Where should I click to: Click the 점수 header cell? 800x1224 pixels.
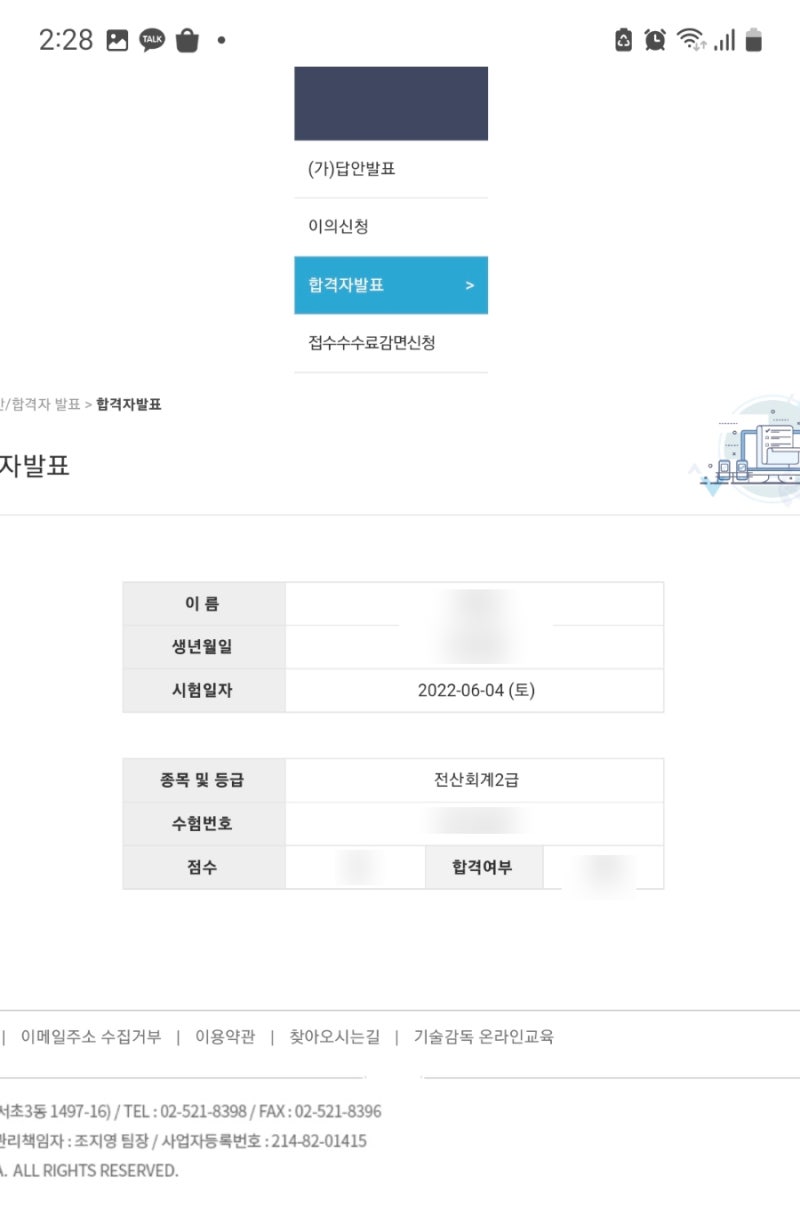tap(204, 867)
